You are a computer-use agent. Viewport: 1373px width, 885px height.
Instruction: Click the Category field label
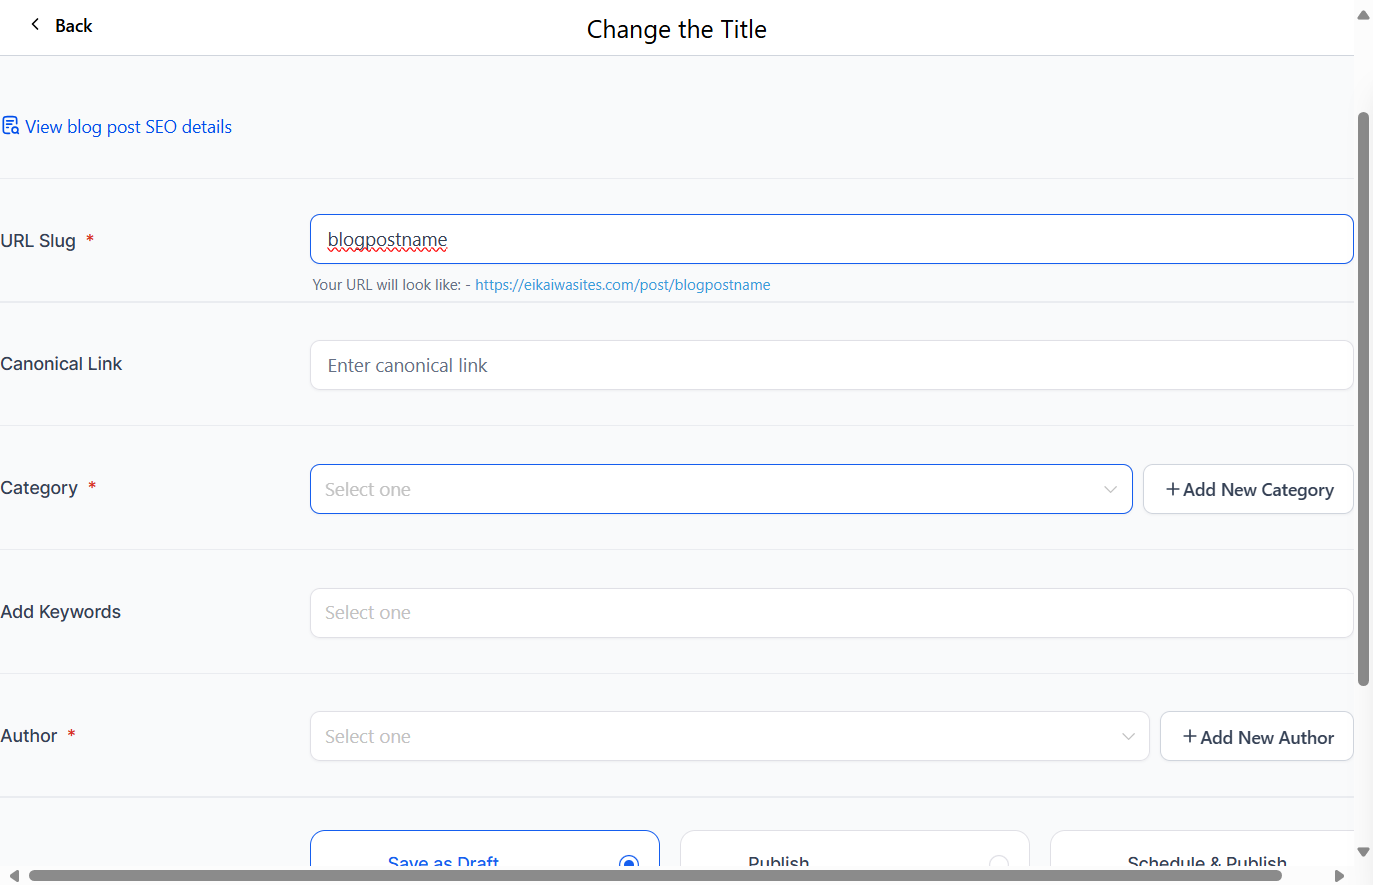pos(39,488)
